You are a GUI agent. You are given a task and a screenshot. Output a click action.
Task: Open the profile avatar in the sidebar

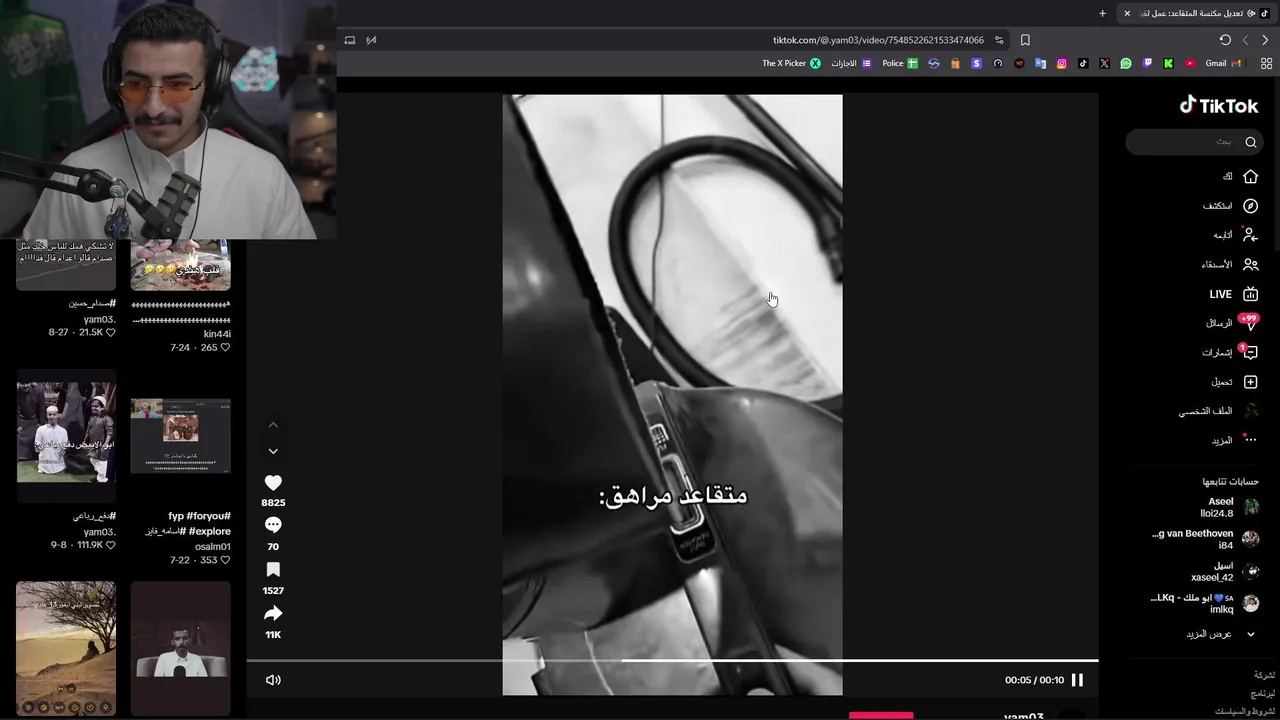pos(1250,411)
